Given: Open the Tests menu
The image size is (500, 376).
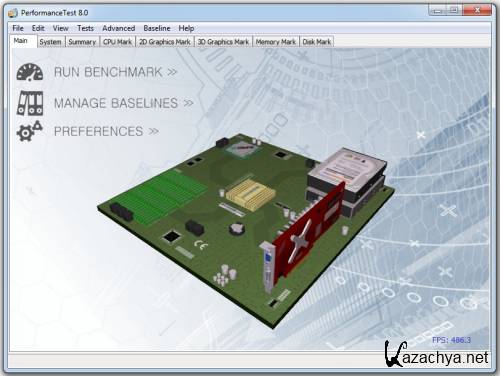Looking at the screenshot, I should click(x=85, y=28).
